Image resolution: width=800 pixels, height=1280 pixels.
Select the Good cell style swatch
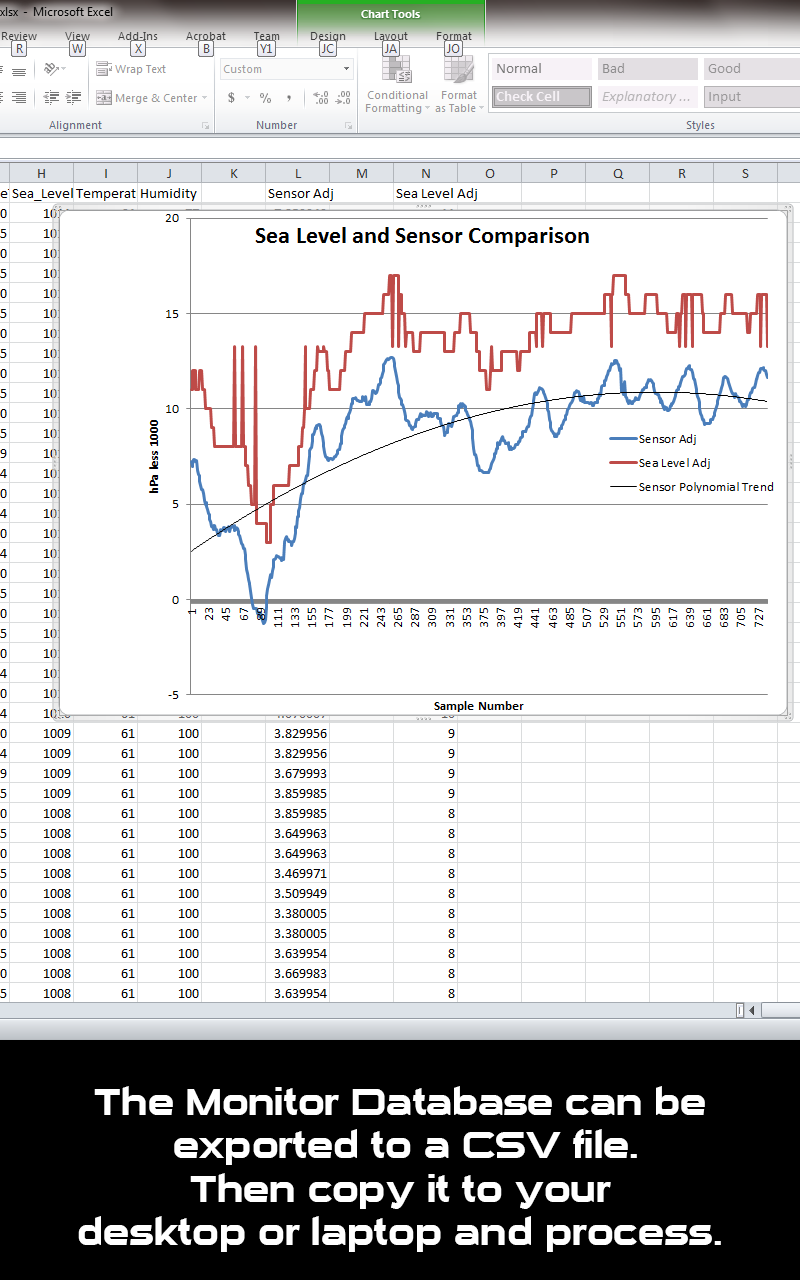tap(750, 69)
